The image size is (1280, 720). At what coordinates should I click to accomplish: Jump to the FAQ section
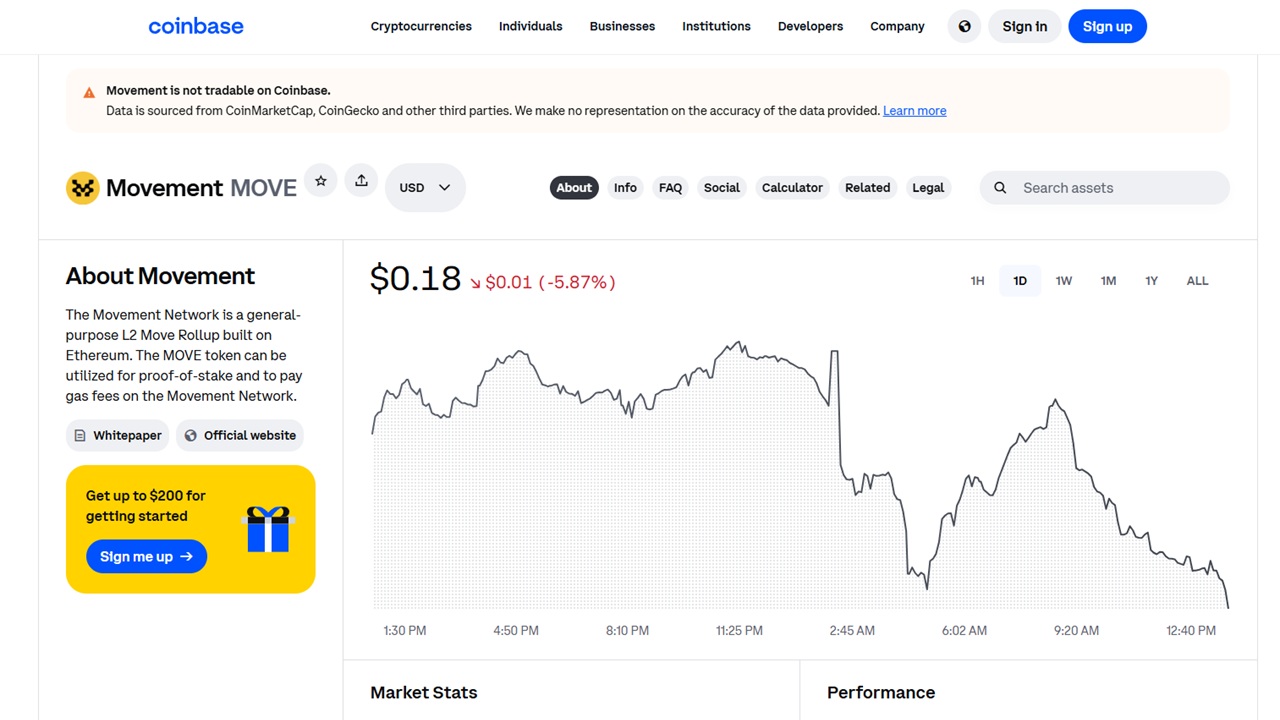click(670, 187)
